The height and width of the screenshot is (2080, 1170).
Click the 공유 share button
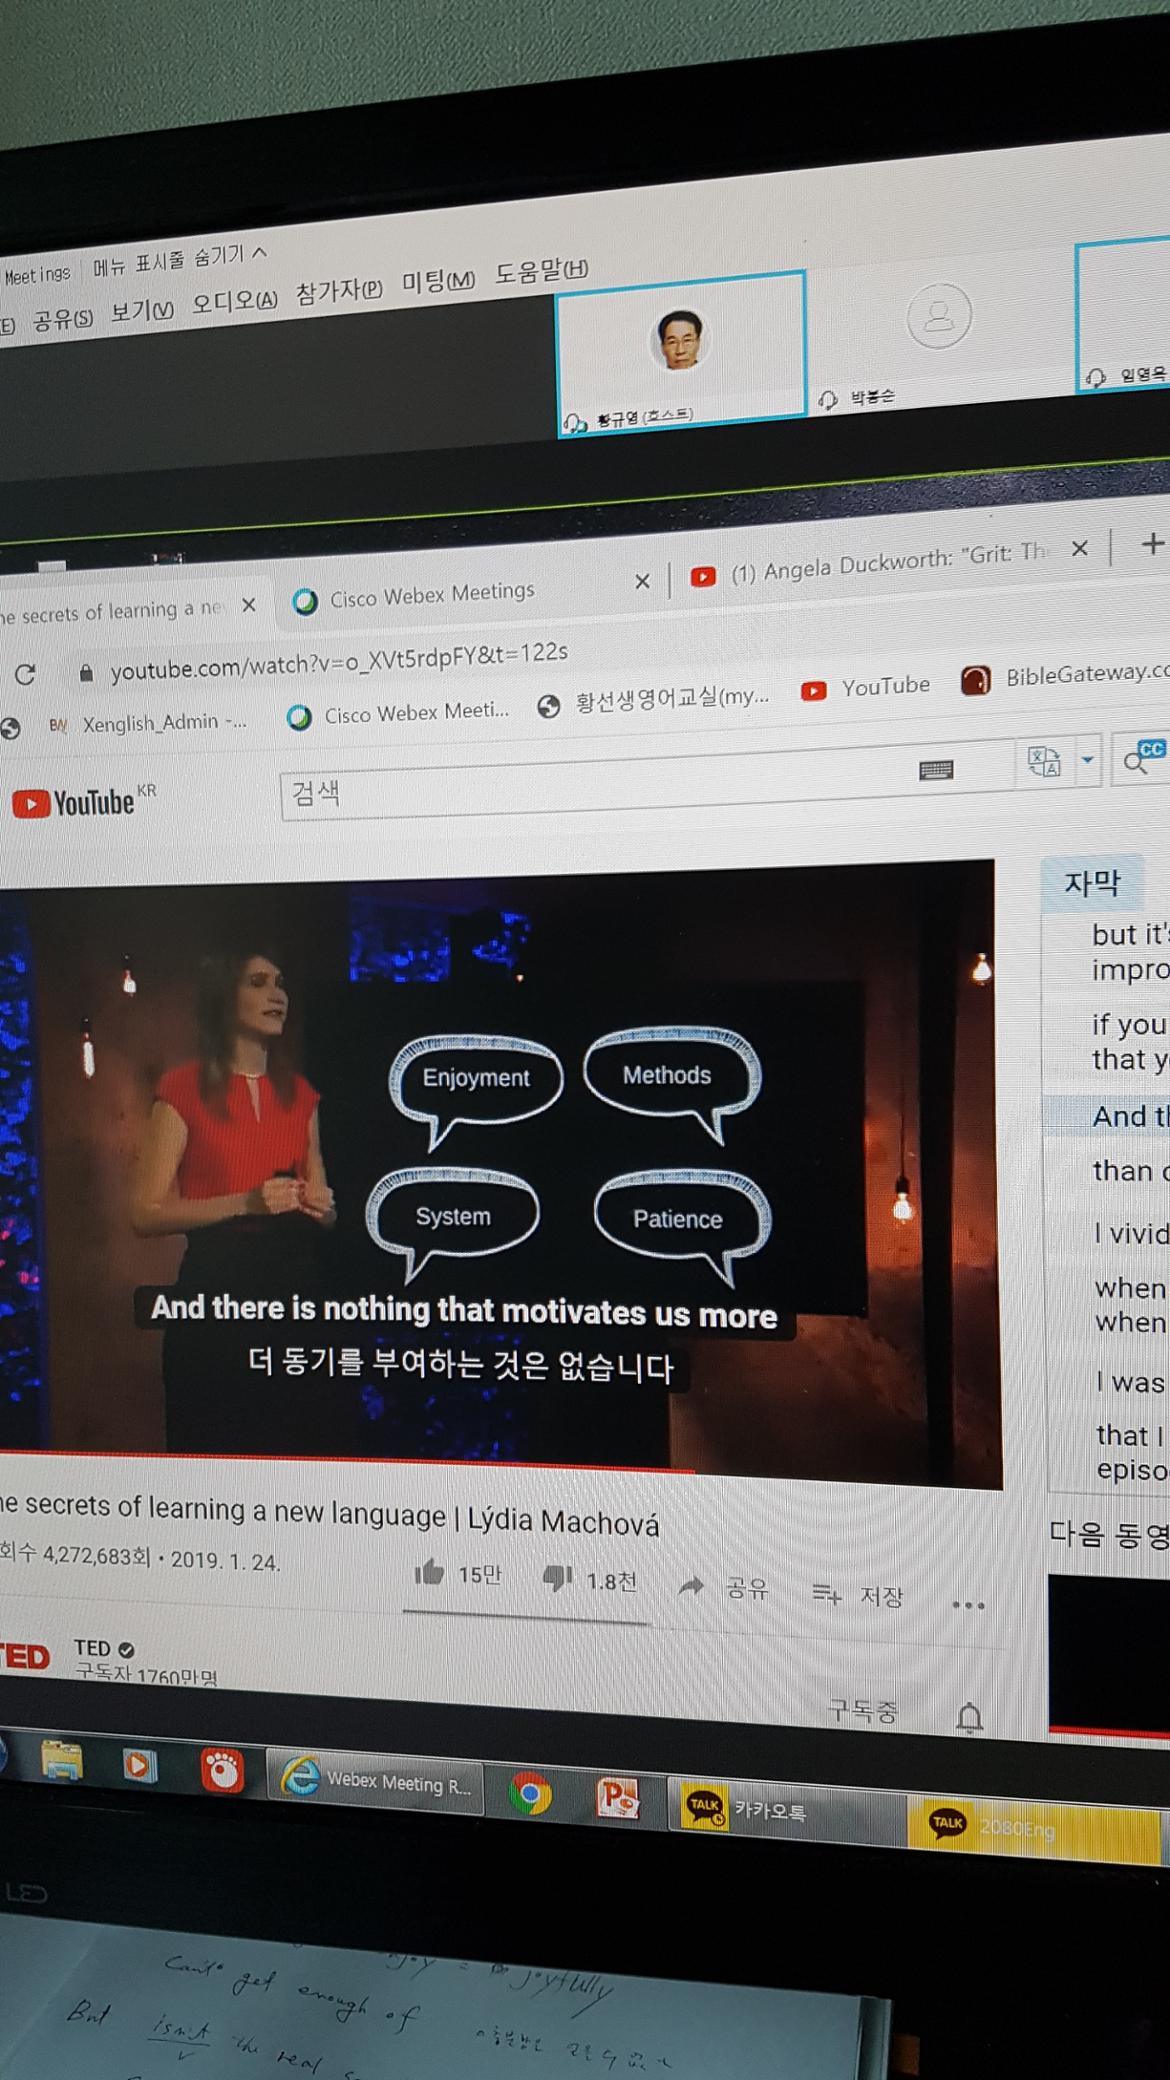(x=724, y=1588)
